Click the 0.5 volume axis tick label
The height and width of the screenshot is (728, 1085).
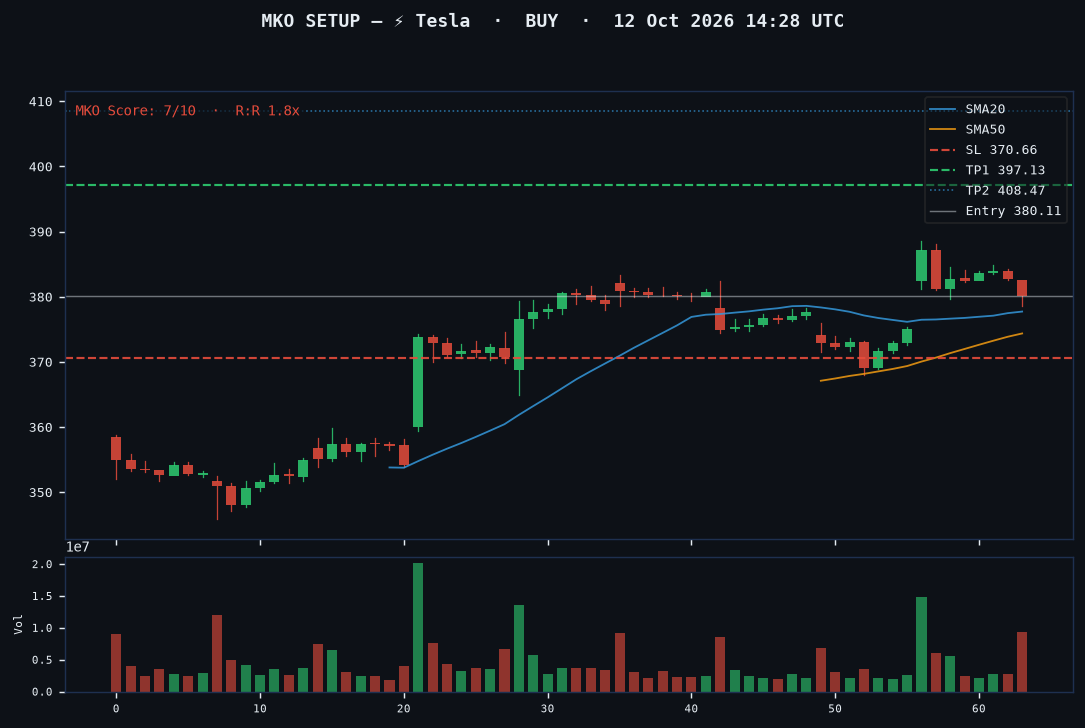click(42, 660)
